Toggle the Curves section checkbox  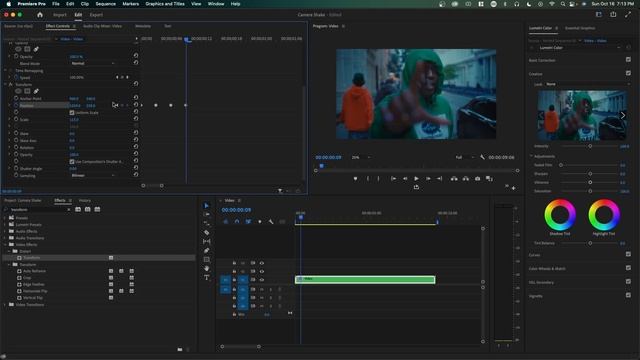[628, 254]
